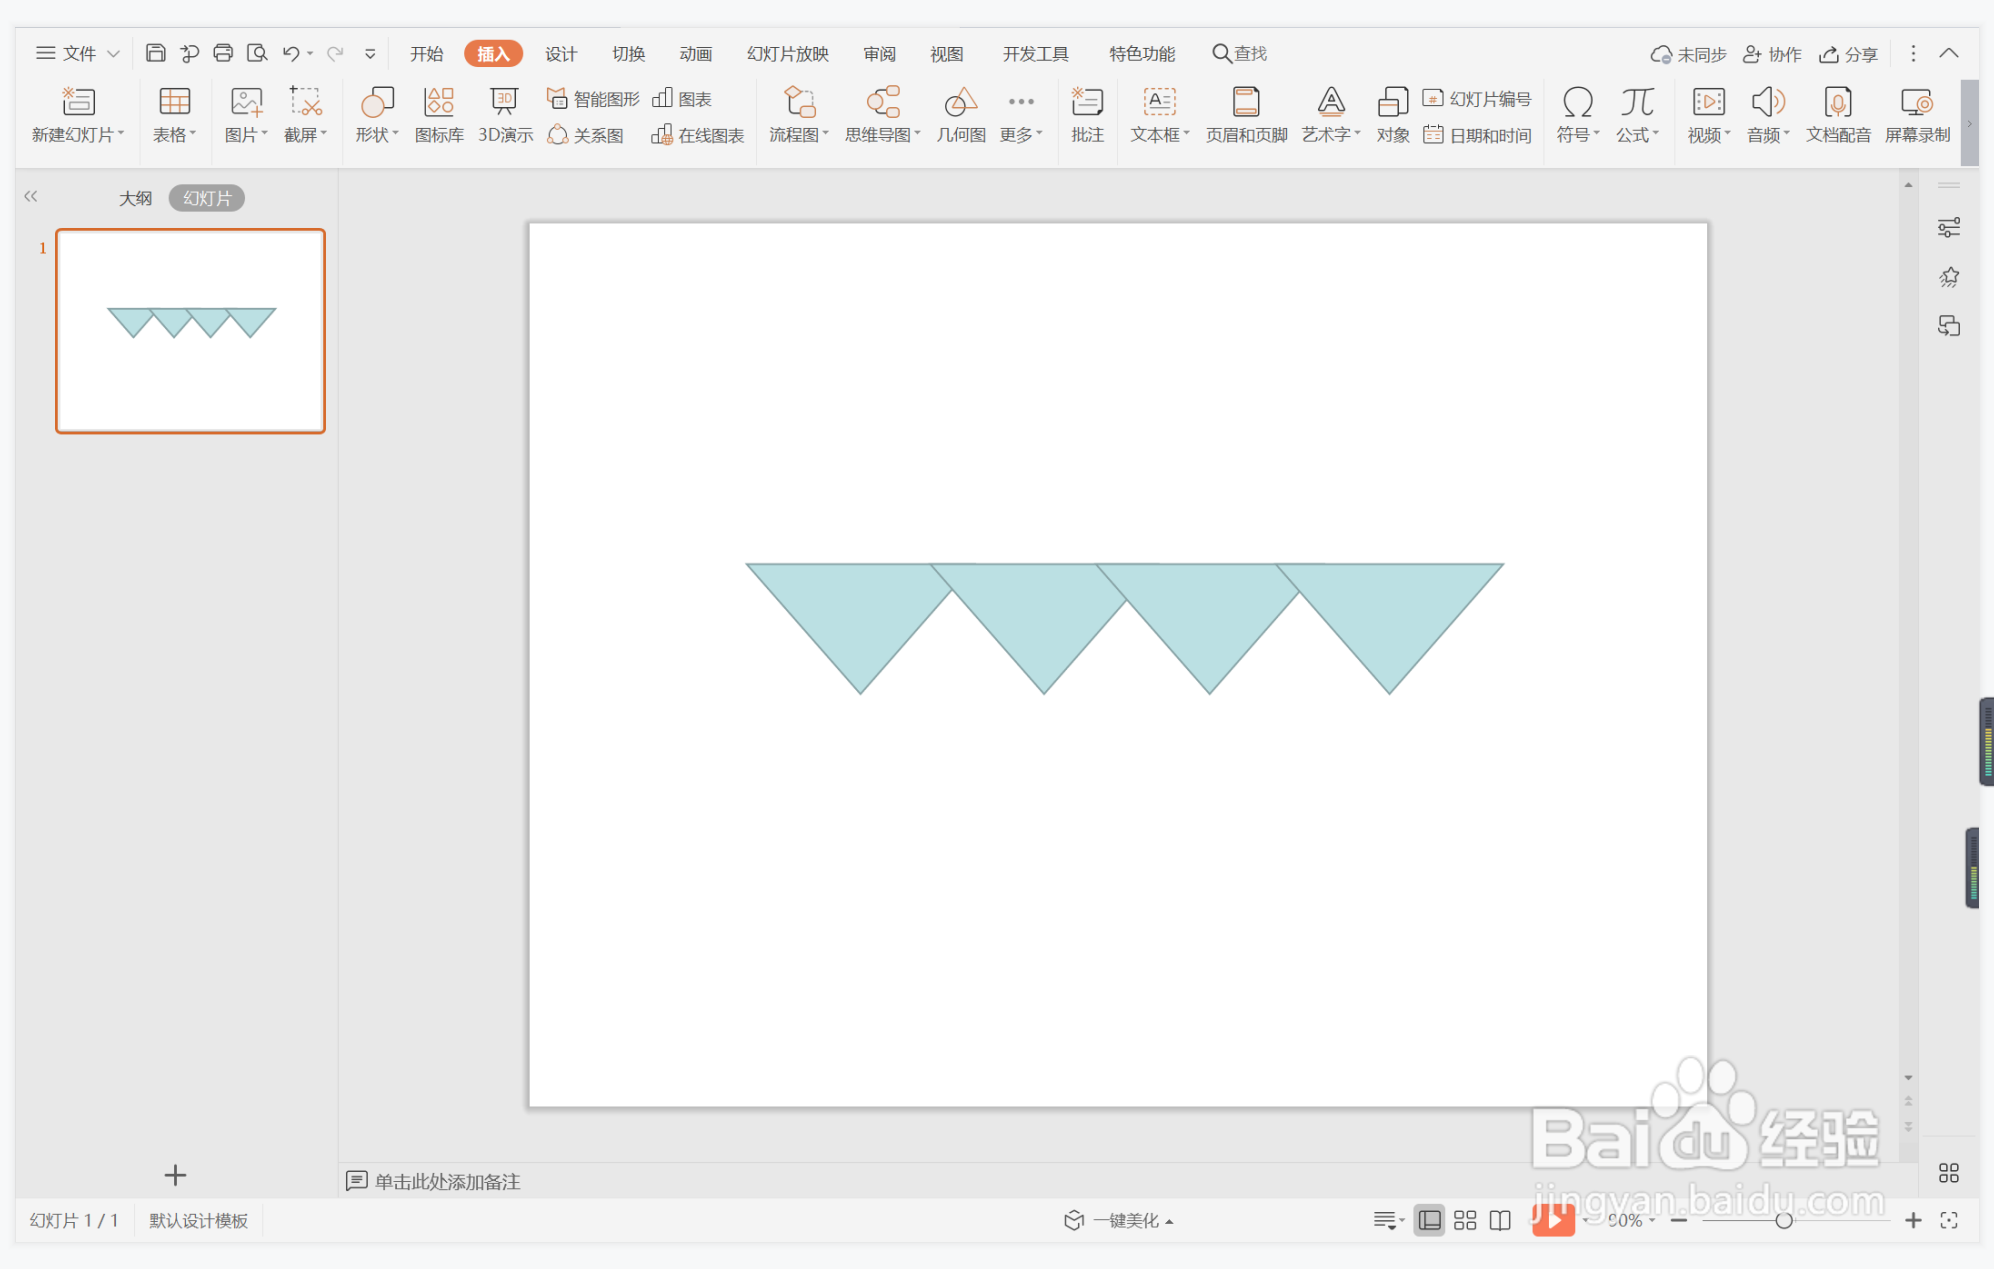The image size is (1994, 1269).
Task: Click 单击此处添加备注 notes area
Action: 446,1181
